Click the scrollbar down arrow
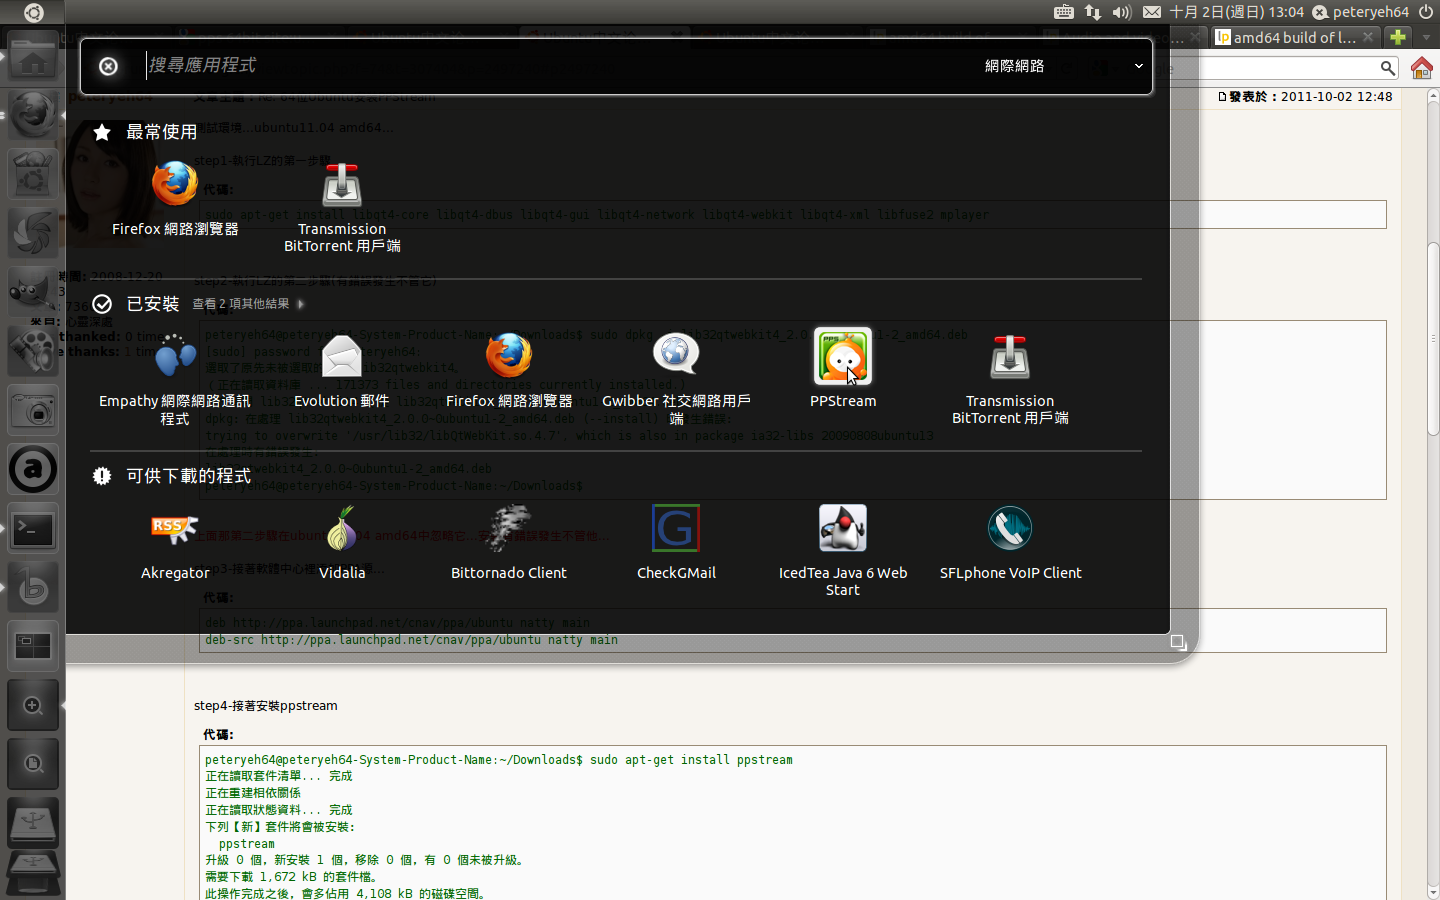1440x900 pixels. pos(1433,892)
